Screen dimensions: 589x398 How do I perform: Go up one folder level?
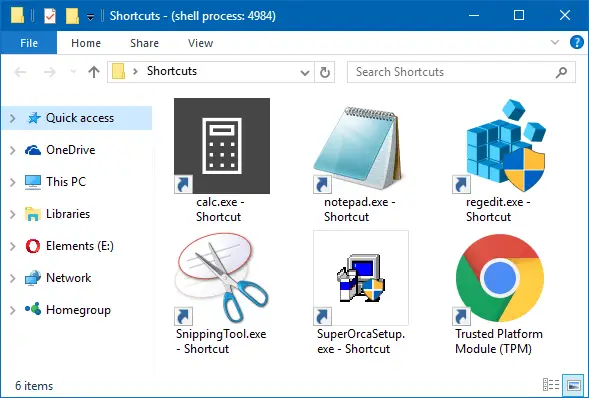tap(94, 72)
